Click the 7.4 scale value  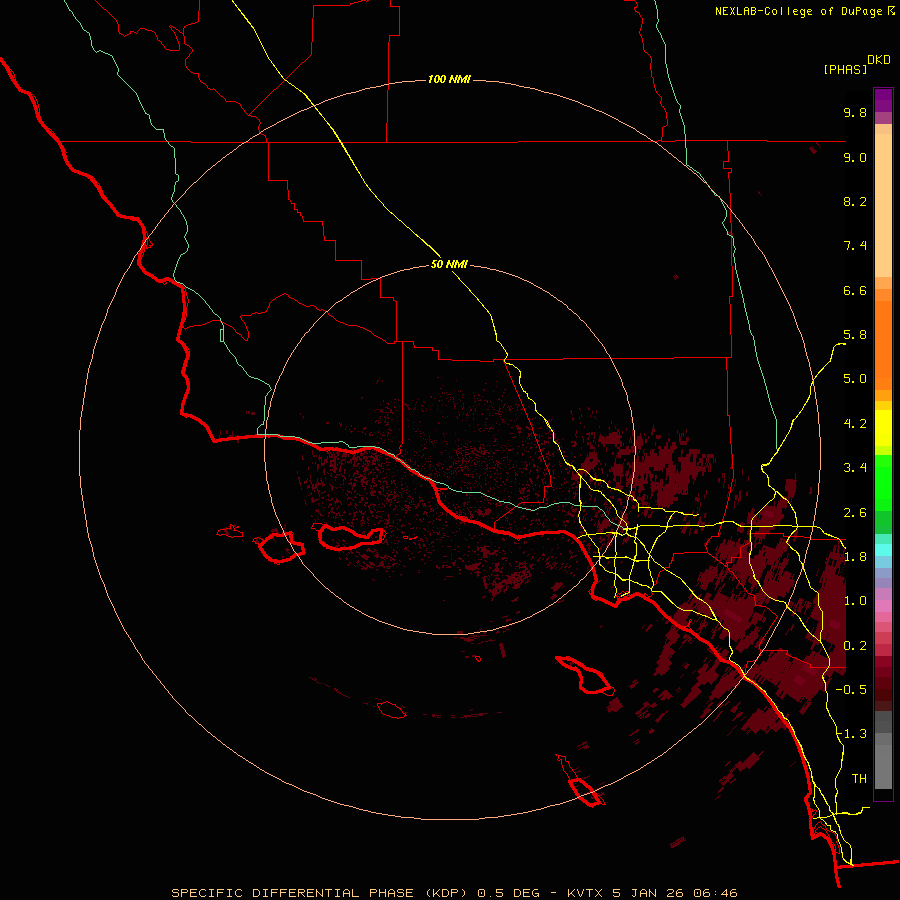(855, 246)
